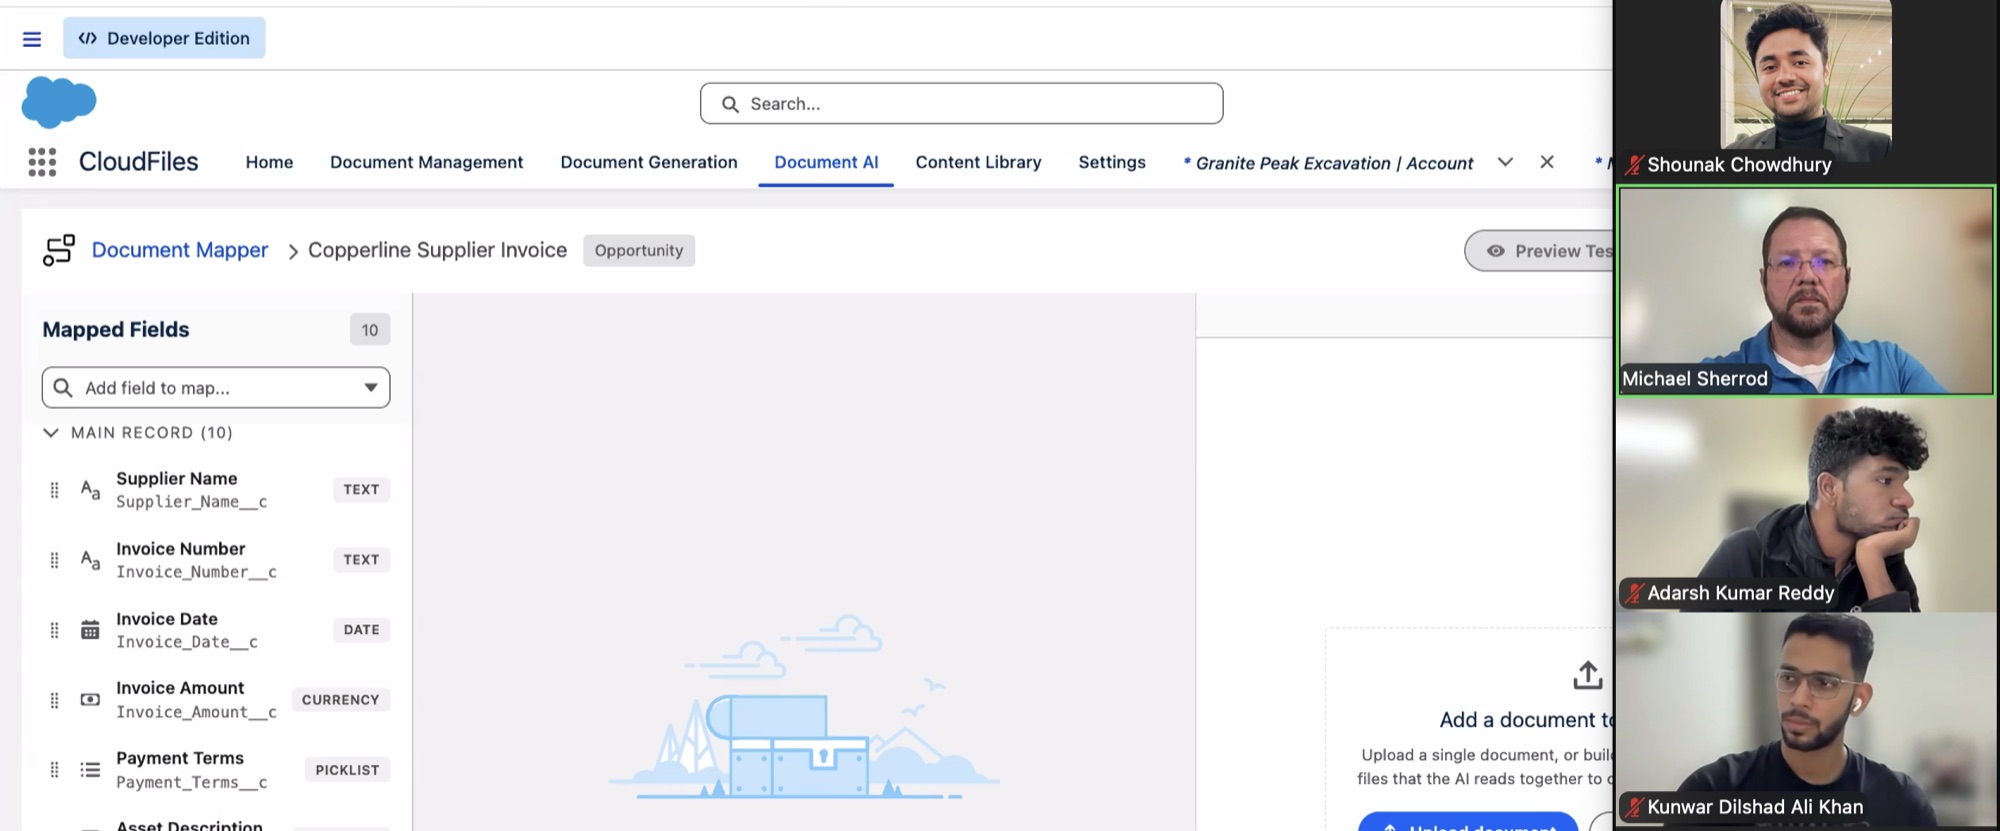2000x831 pixels.
Task: Click Shounak Chowdhury's muted microphone icon
Action: [x=1634, y=165]
